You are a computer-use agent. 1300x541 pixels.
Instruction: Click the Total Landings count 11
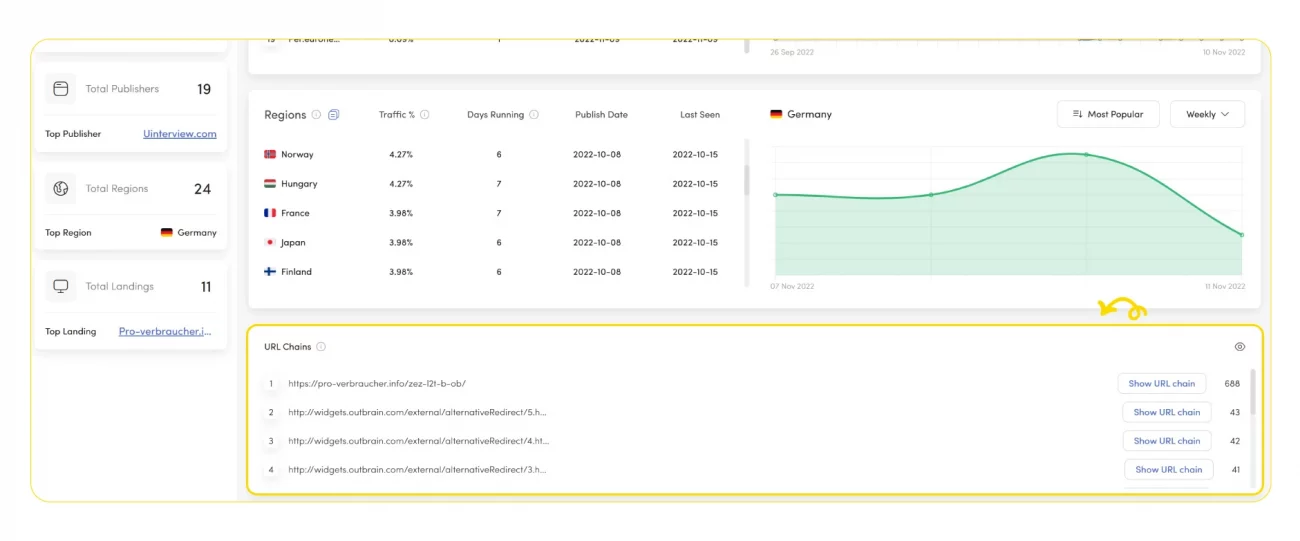pyautogui.click(x=206, y=287)
